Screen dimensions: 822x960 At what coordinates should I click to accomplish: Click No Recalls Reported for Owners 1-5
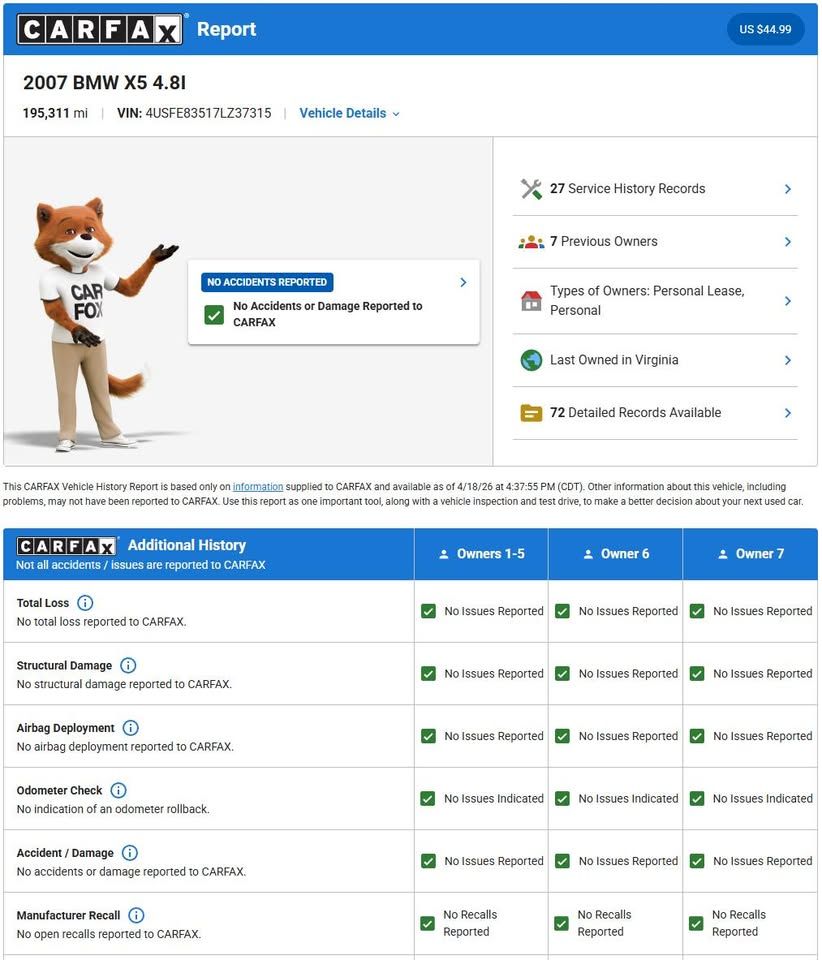(x=470, y=923)
